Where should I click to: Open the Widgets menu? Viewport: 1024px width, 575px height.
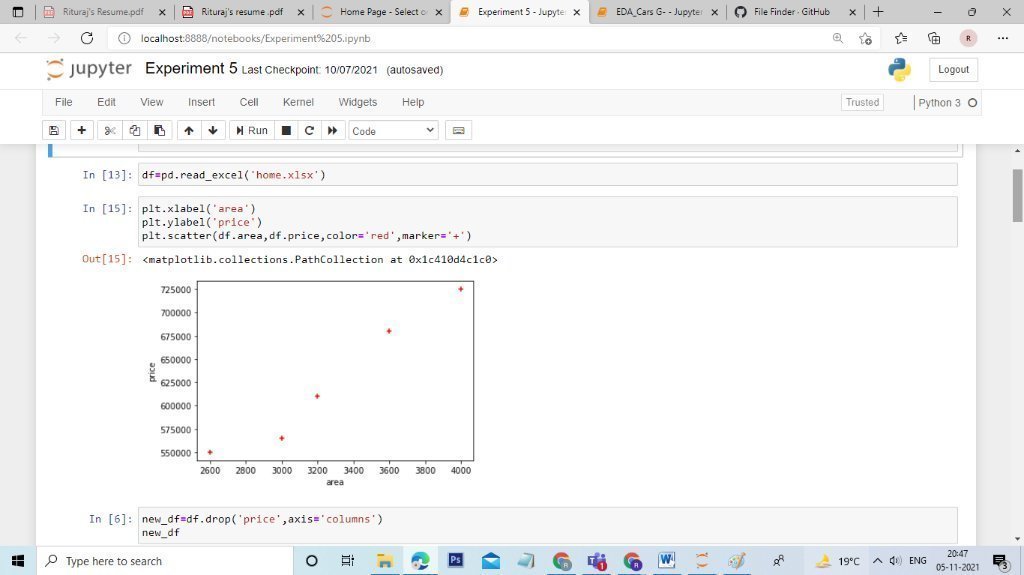click(x=358, y=102)
